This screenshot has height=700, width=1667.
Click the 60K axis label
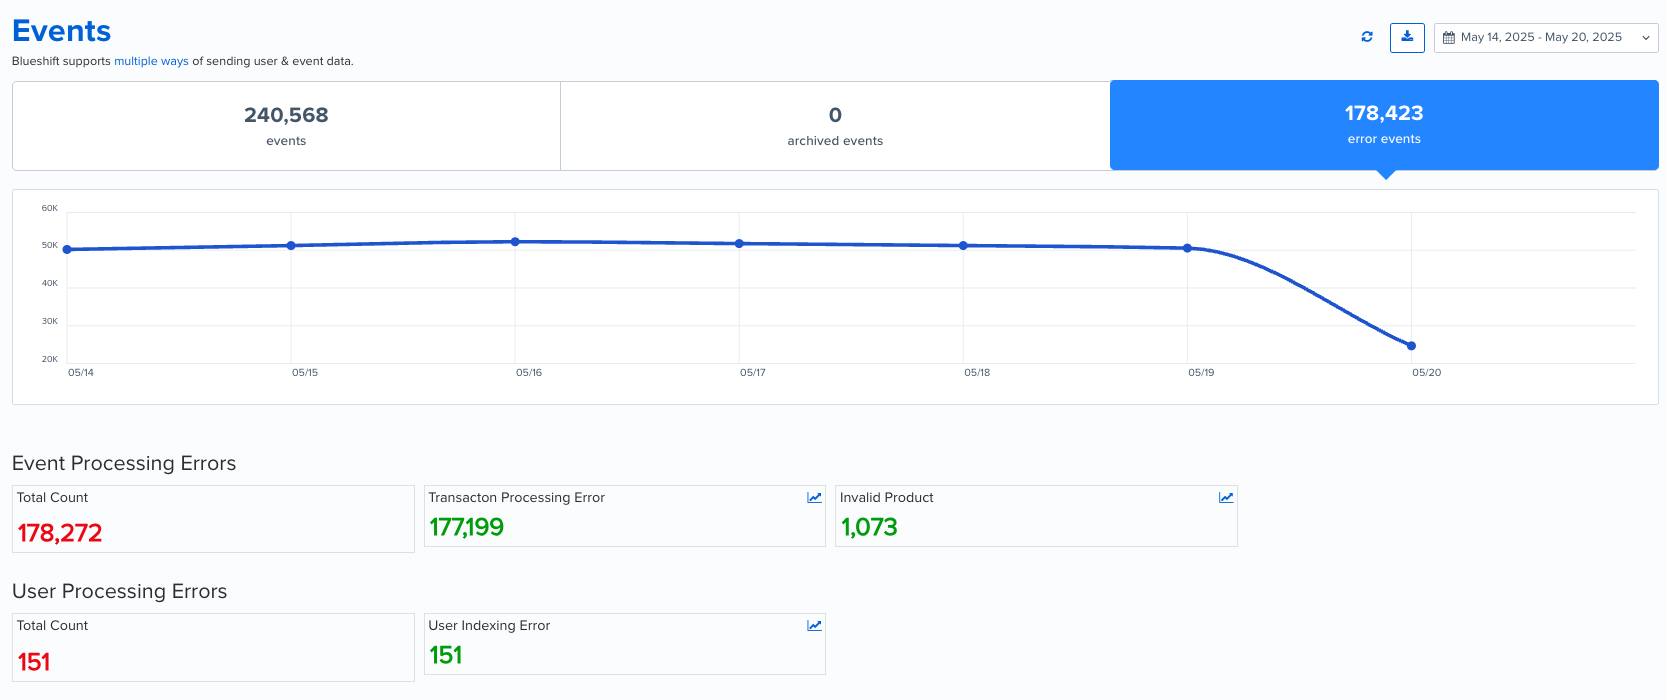(x=50, y=208)
